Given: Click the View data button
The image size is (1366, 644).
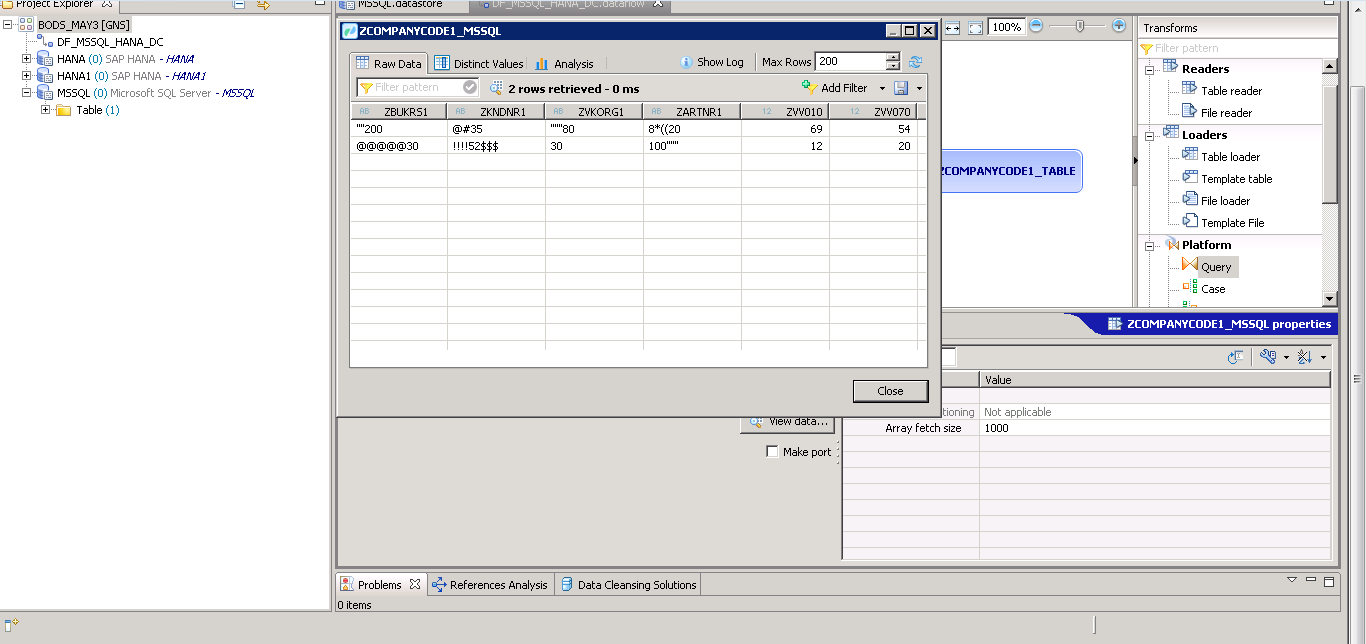Looking at the screenshot, I should point(787,421).
